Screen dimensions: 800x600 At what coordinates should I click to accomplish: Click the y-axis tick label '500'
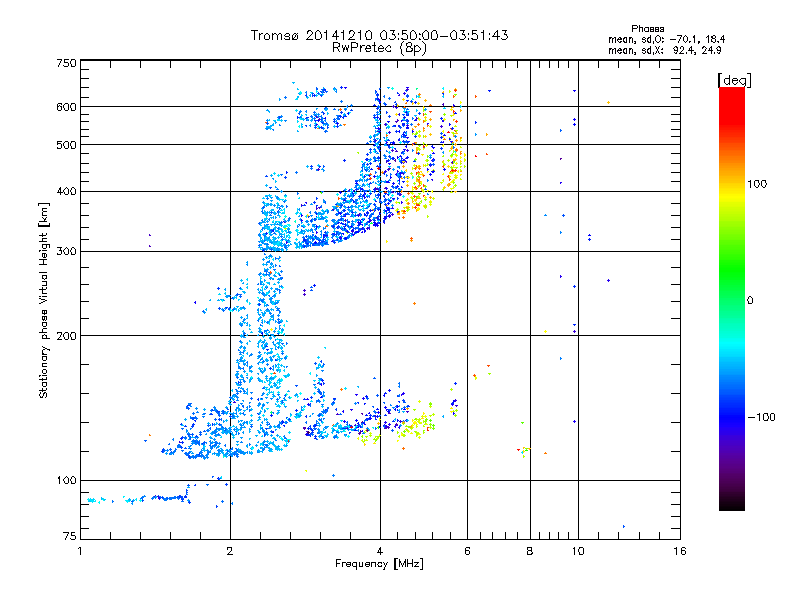[x=66, y=145]
